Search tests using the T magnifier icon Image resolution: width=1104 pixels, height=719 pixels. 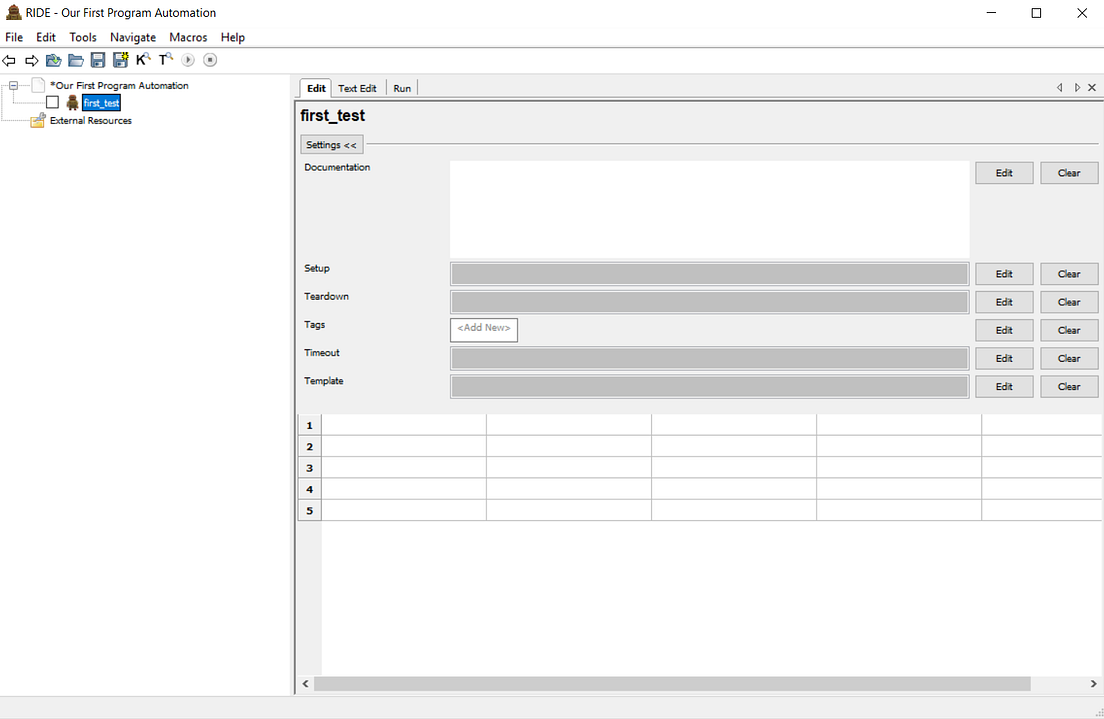pyautogui.click(x=164, y=59)
